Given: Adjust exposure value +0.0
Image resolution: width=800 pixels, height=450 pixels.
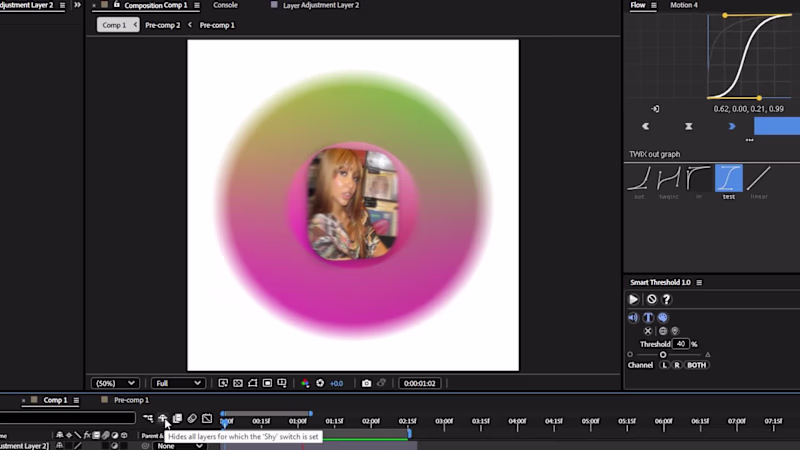Looking at the screenshot, I should pos(337,383).
